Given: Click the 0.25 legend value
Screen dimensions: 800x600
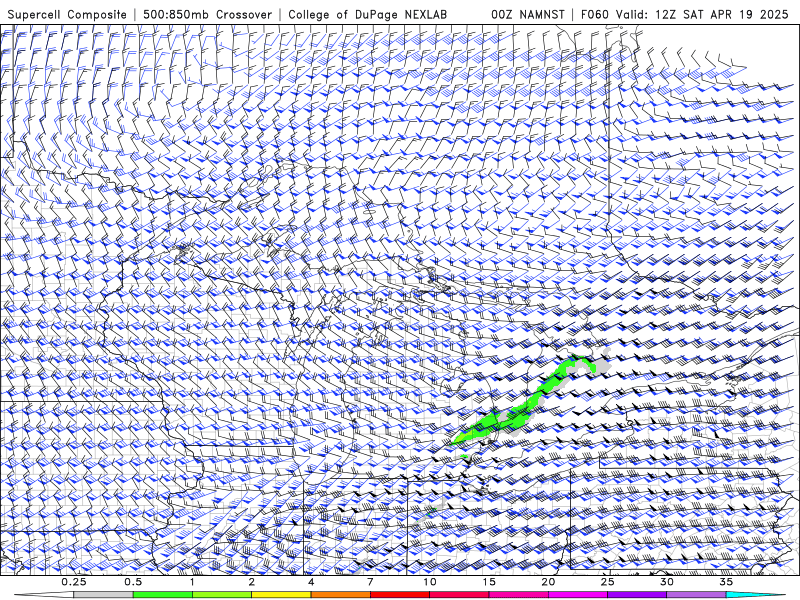Looking at the screenshot, I should coord(74,582).
